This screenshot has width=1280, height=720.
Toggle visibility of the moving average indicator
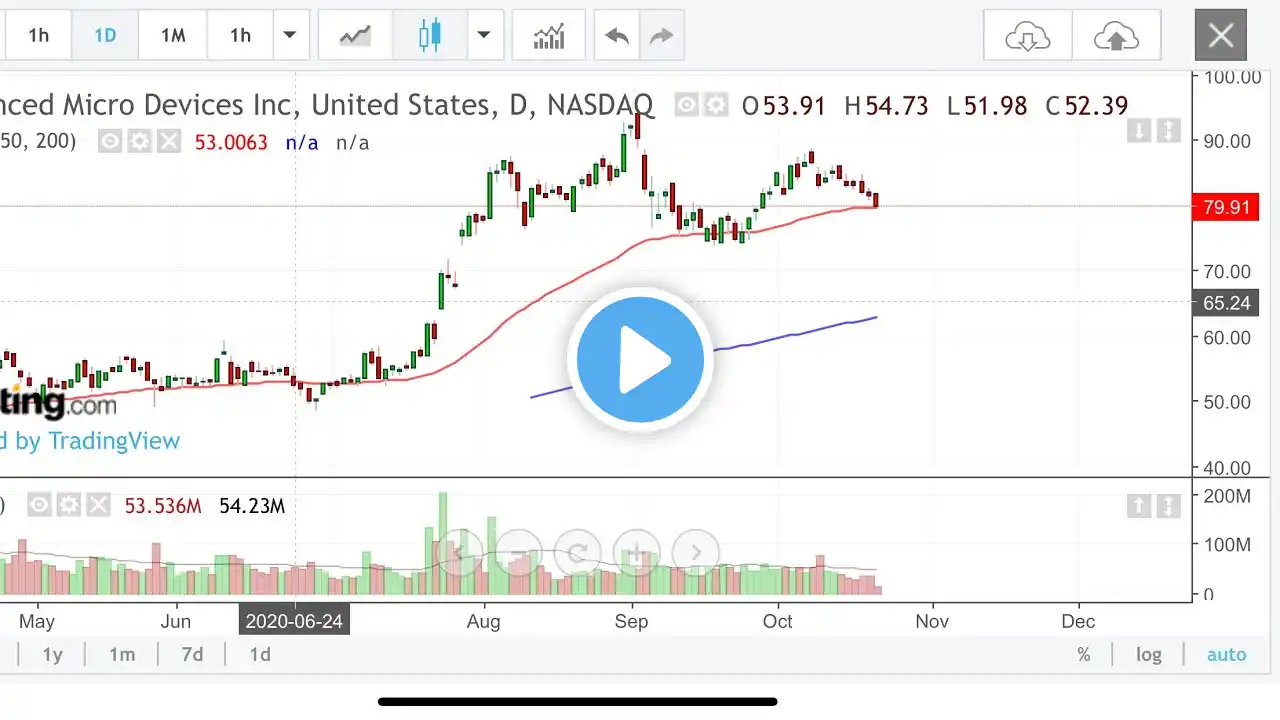click(x=110, y=142)
